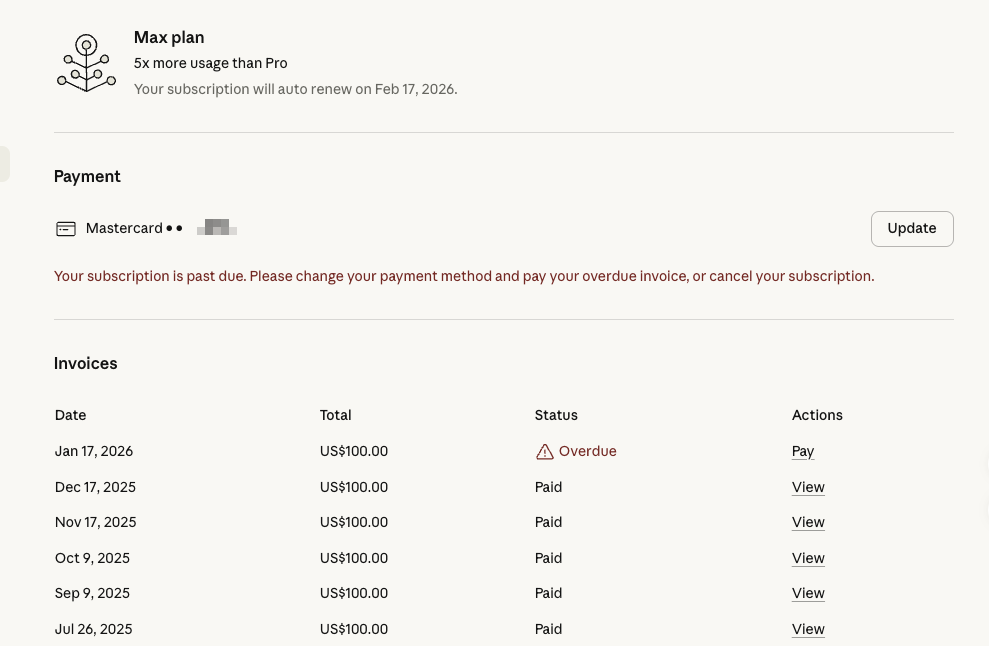
Task: Click the Overdue status text
Action: click(587, 451)
